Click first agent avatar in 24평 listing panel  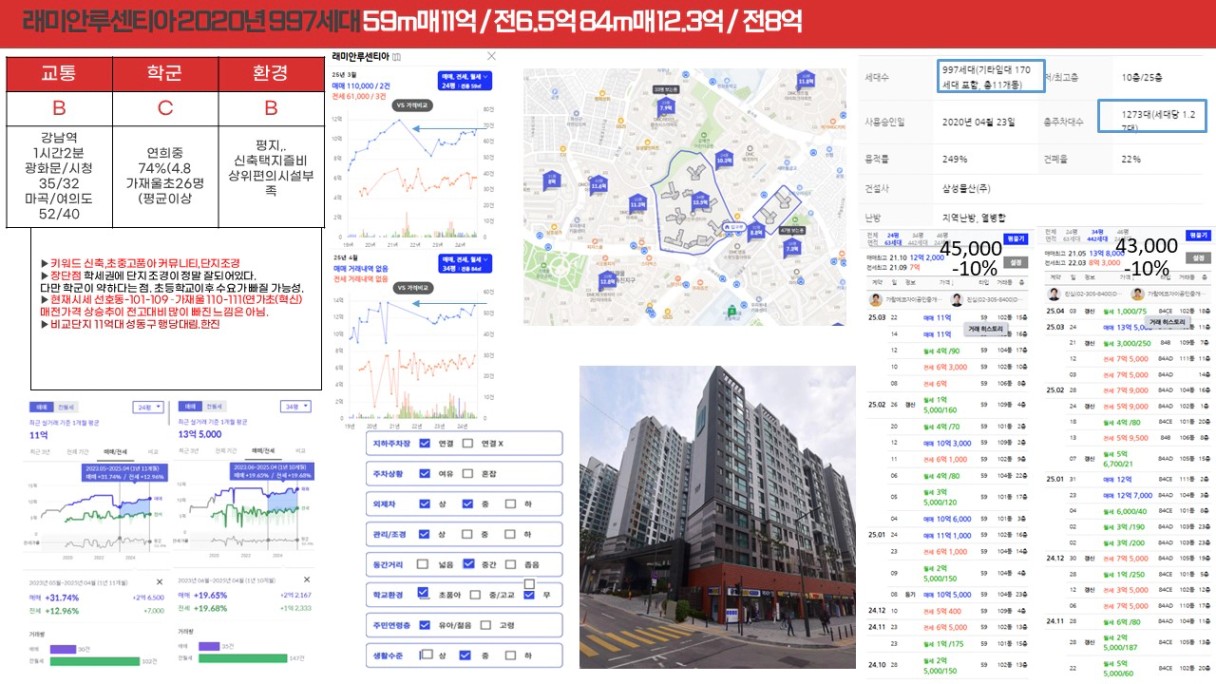875,298
